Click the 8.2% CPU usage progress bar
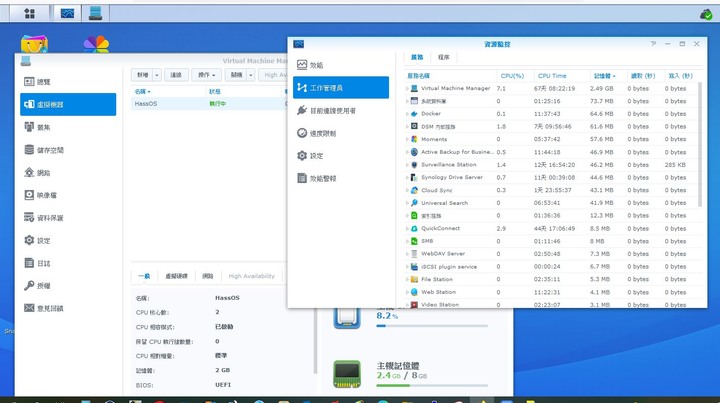 (x=432, y=326)
